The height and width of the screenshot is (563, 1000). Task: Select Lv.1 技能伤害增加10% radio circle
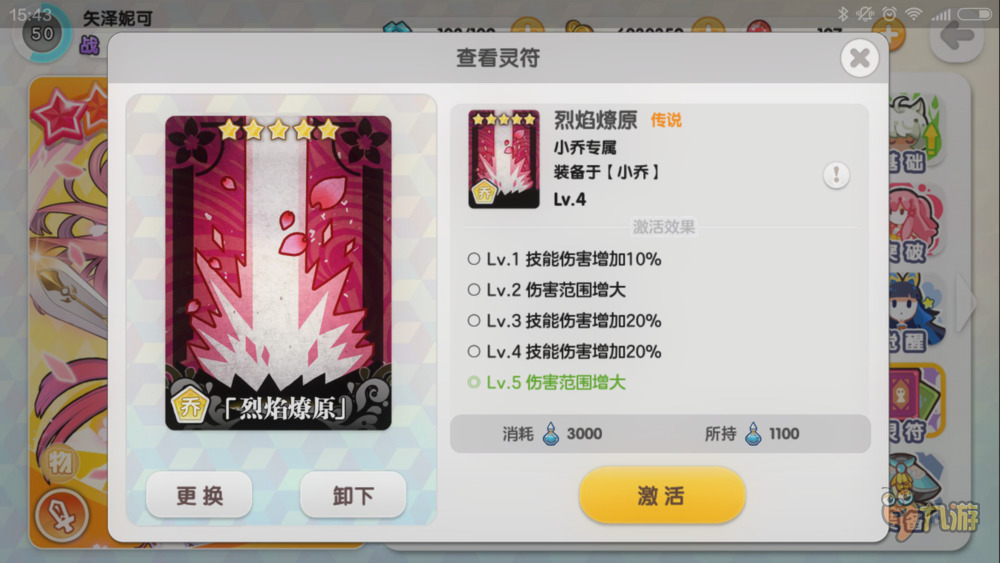[473, 259]
